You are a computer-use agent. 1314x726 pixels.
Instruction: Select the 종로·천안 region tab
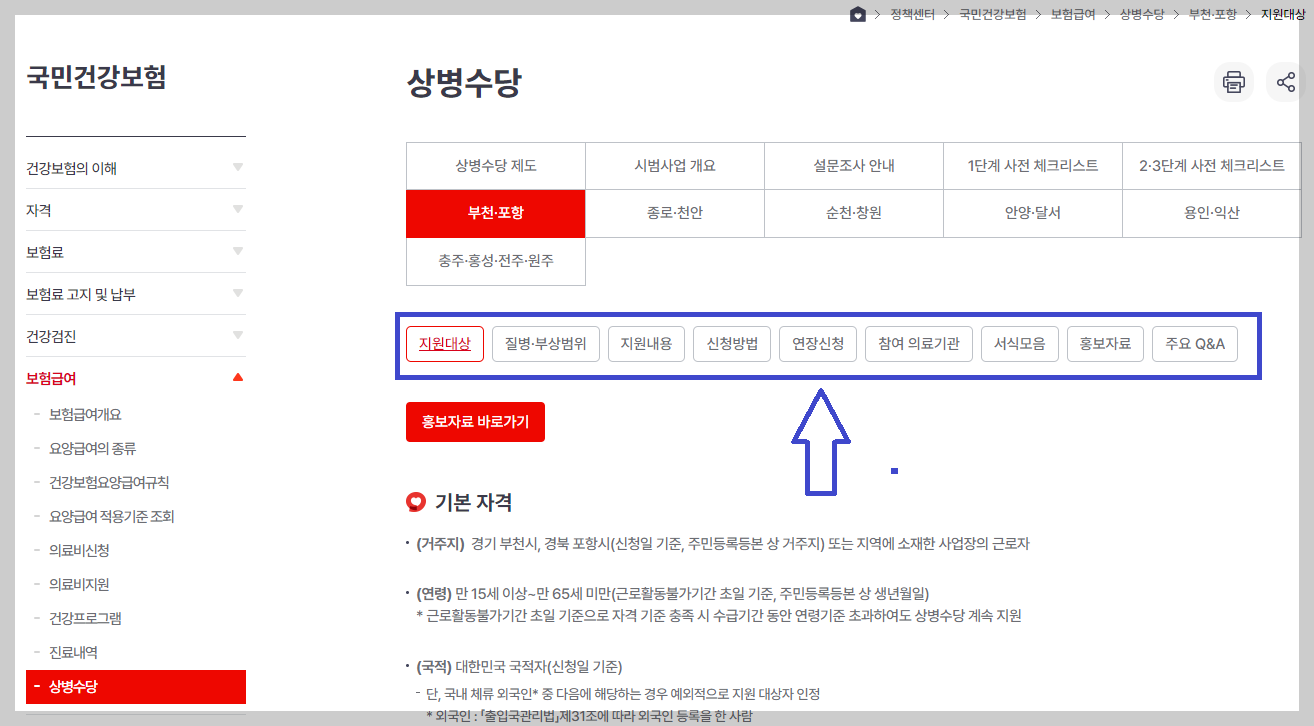pyautogui.click(x=674, y=213)
